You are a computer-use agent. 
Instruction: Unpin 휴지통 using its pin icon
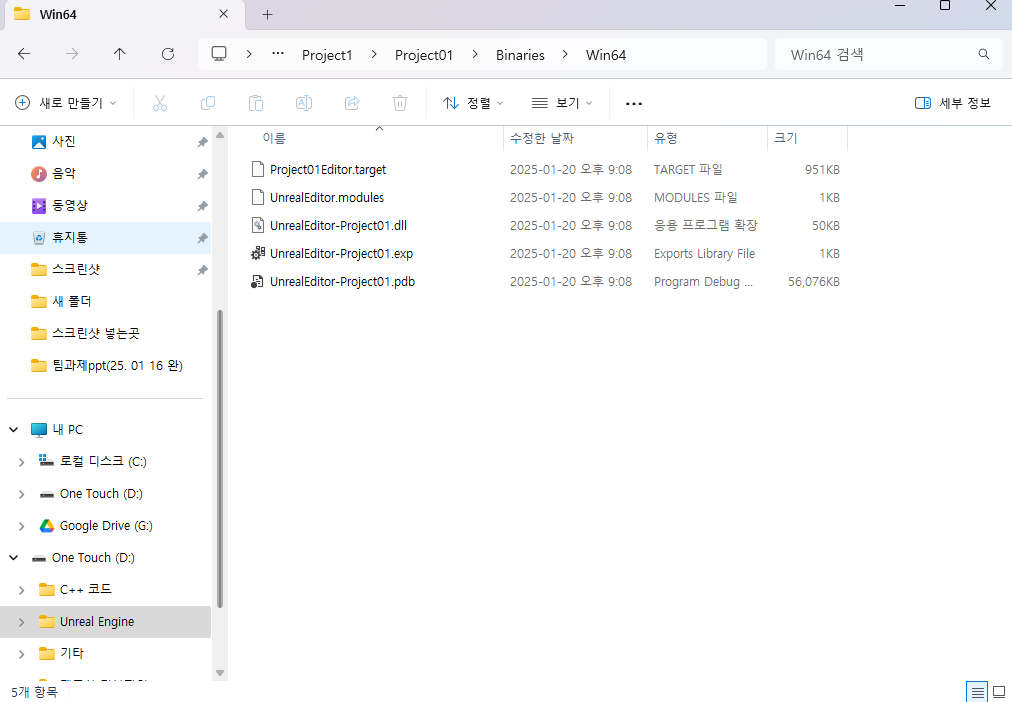(x=202, y=238)
